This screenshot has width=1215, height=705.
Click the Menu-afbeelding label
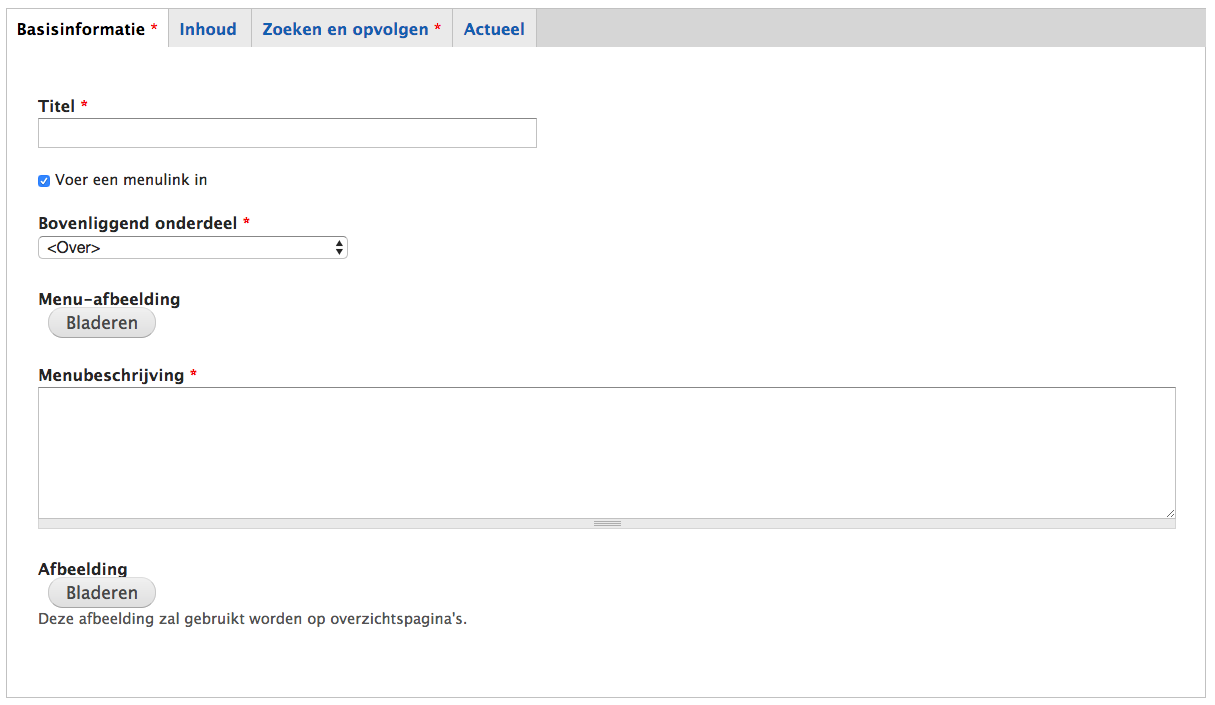(x=109, y=299)
